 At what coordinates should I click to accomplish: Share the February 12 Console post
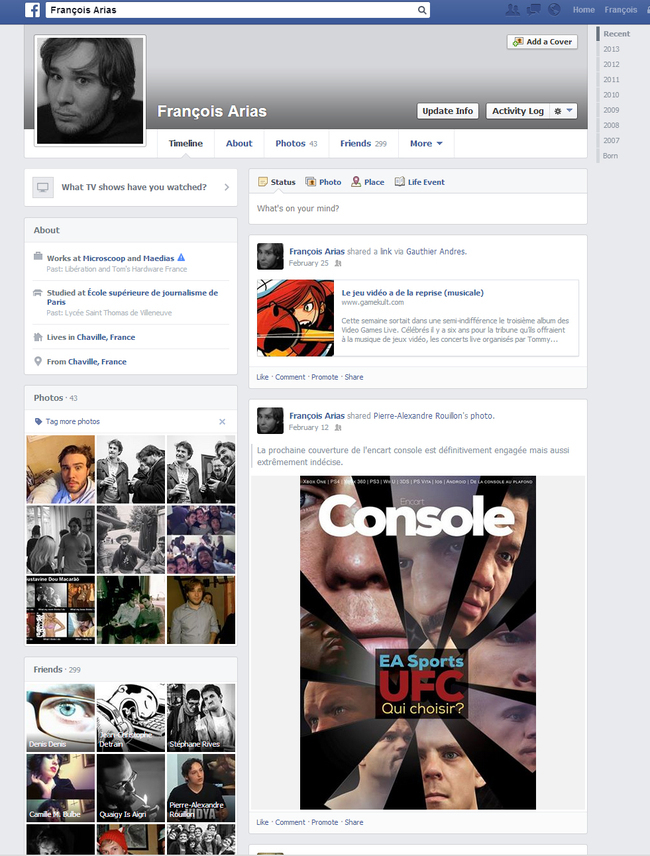click(354, 822)
